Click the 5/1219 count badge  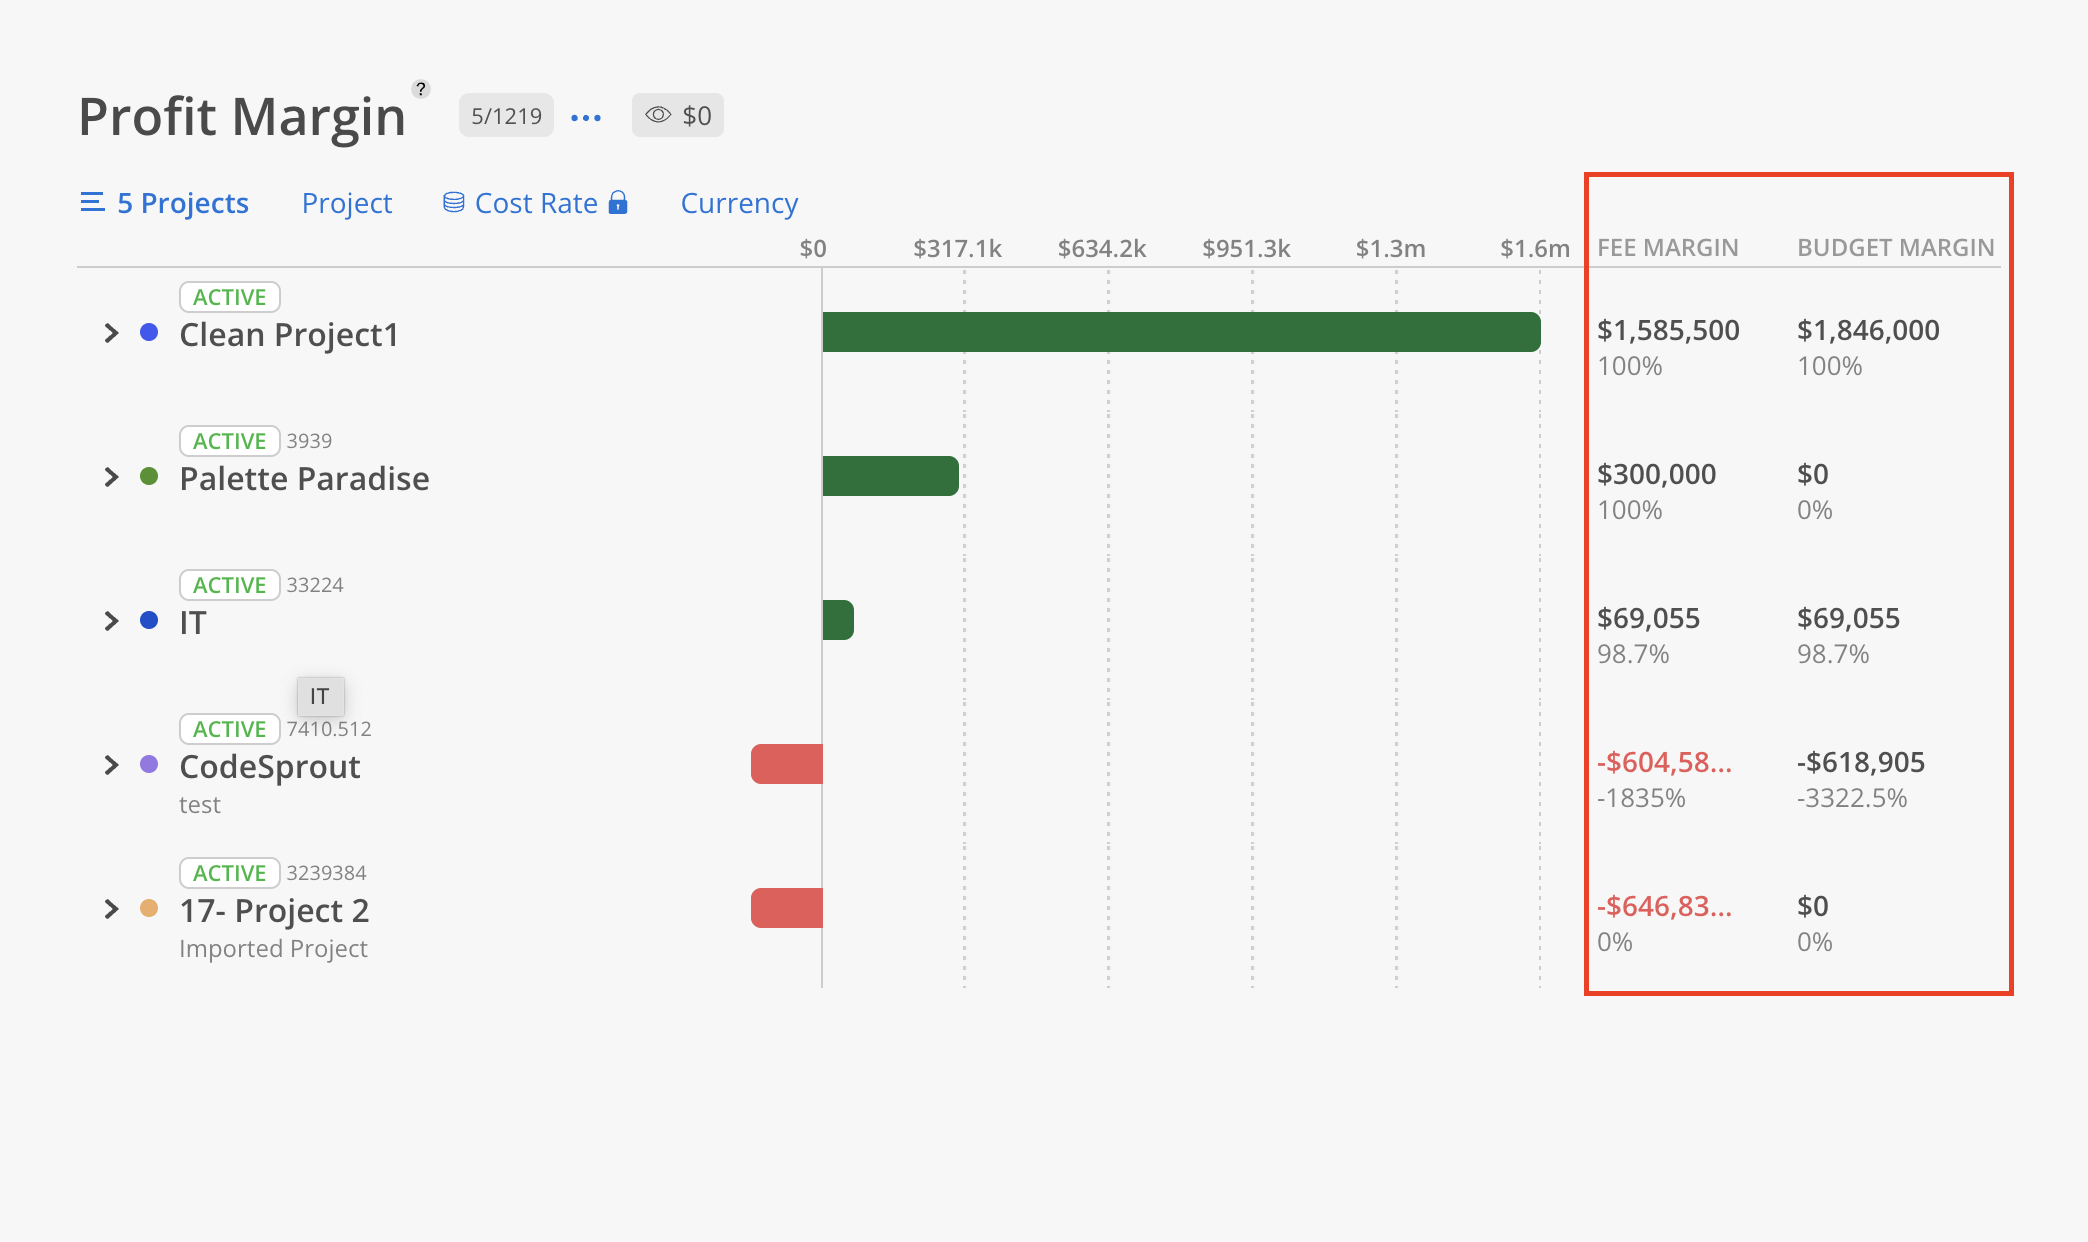[506, 116]
